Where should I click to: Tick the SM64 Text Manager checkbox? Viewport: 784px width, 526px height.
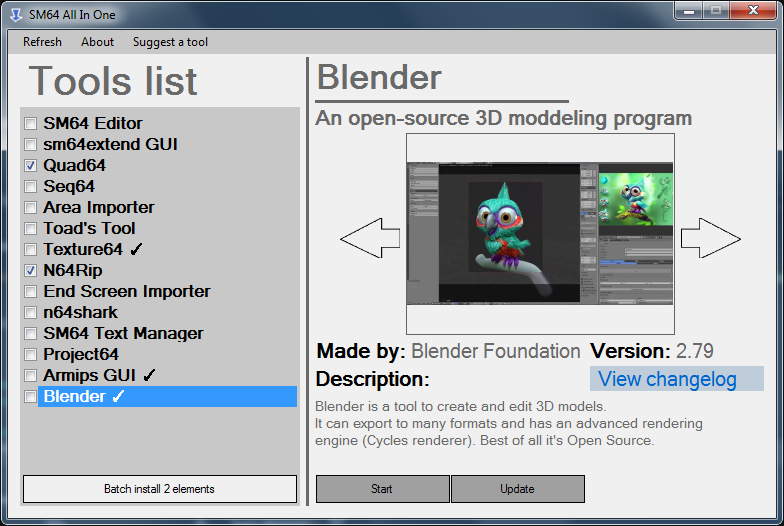tap(30, 334)
